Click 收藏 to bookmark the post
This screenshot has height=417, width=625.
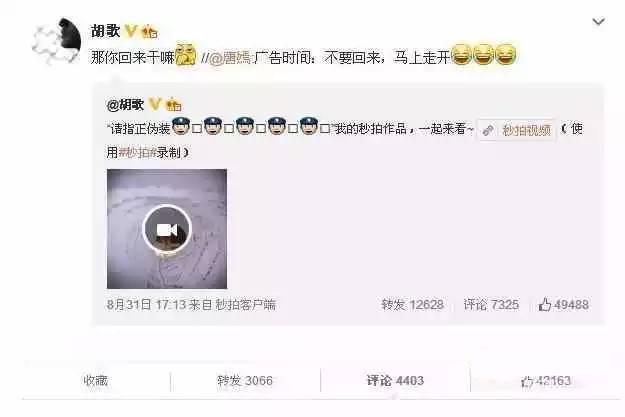pyautogui.click(x=96, y=381)
